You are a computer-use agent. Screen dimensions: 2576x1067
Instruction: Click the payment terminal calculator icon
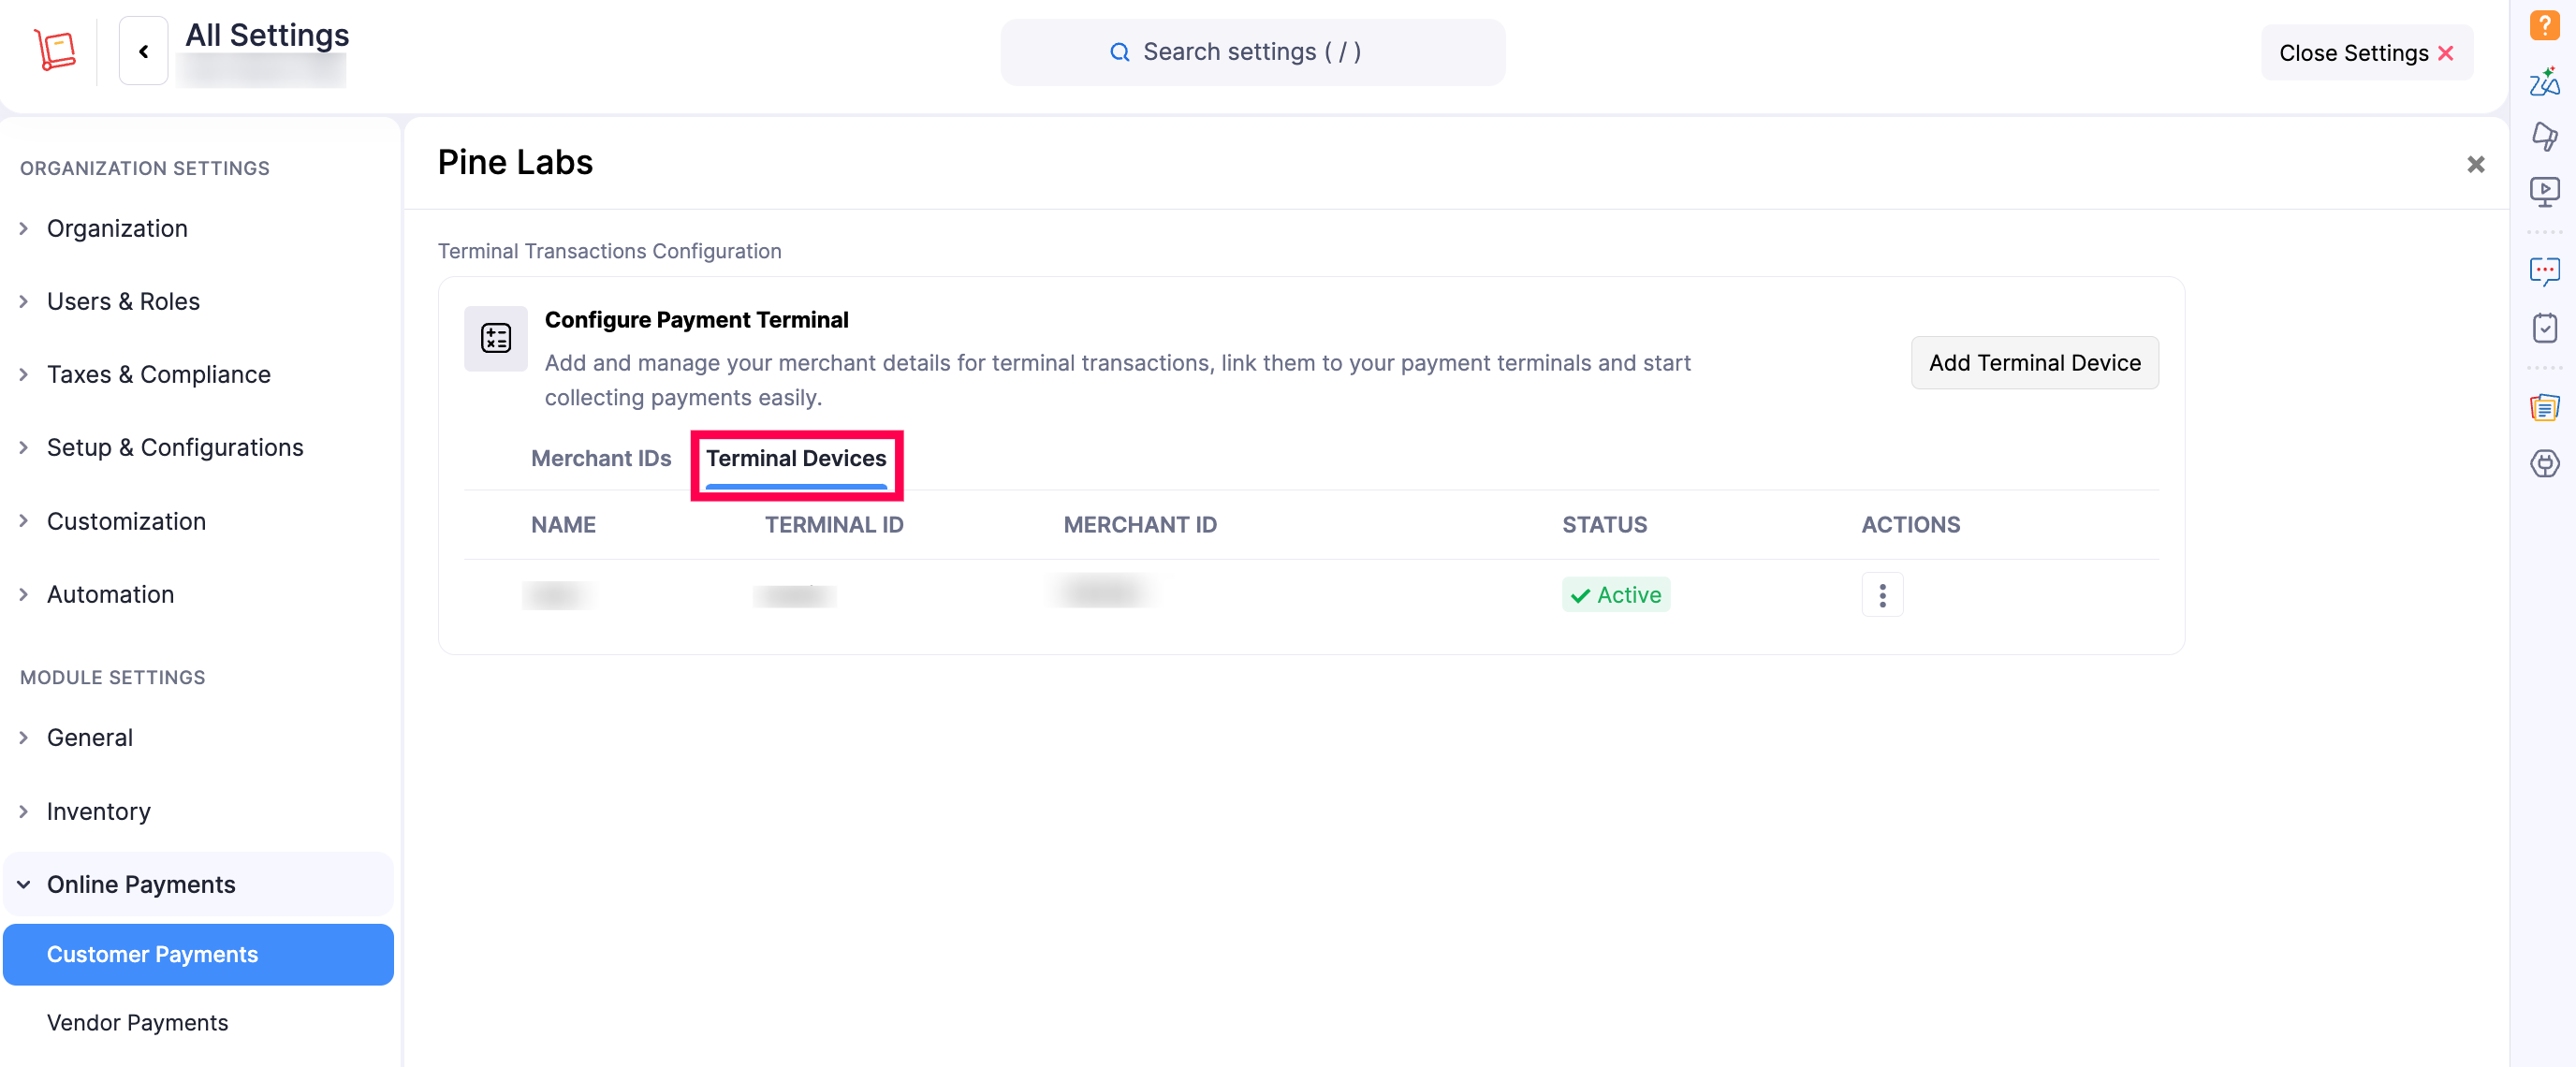pyautogui.click(x=496, y=338)
